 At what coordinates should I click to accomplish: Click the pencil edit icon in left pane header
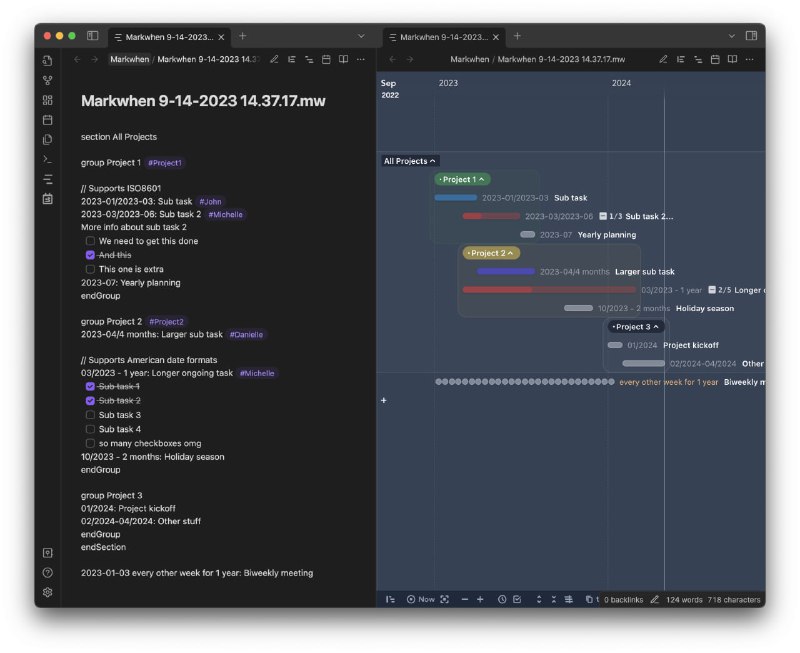click(274, 59)
